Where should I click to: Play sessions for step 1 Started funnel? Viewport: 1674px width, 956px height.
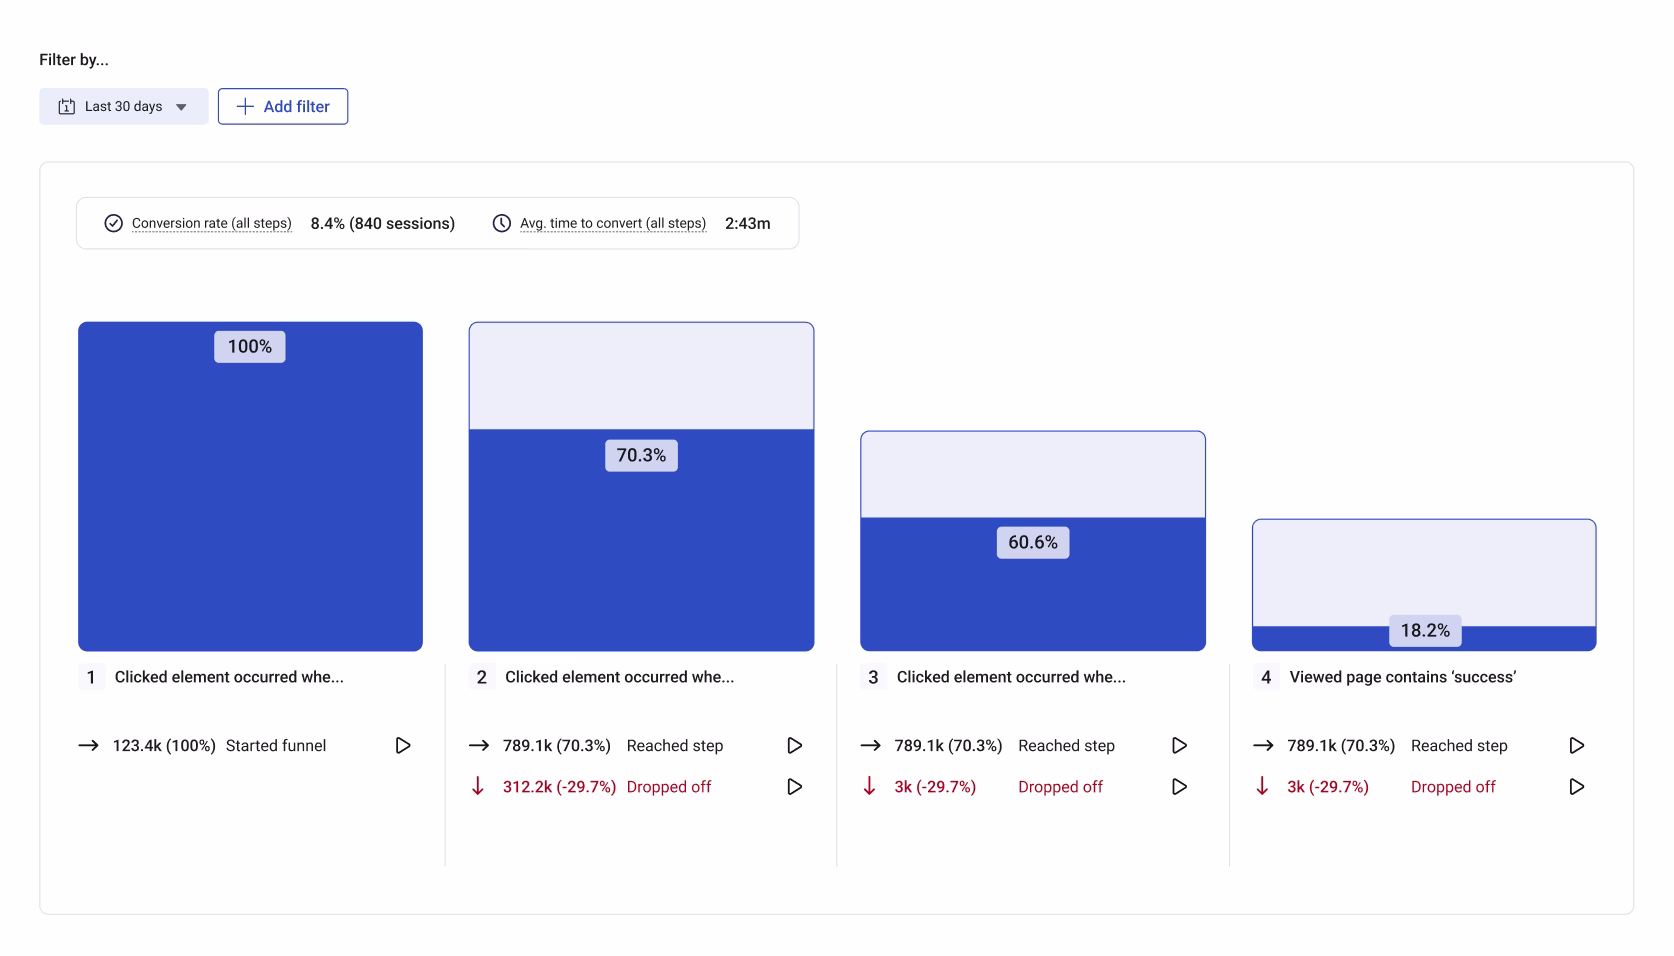(403, 745)
